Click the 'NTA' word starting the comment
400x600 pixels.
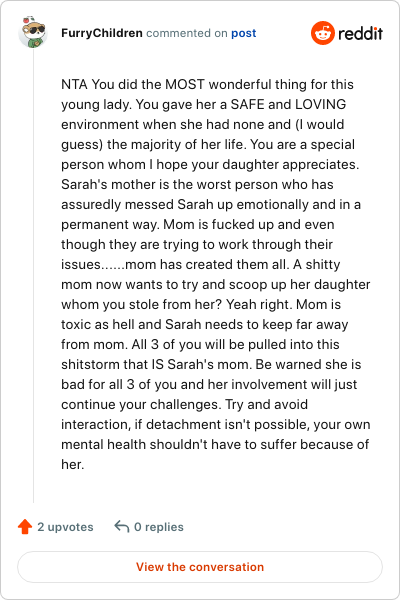point(74,84)
